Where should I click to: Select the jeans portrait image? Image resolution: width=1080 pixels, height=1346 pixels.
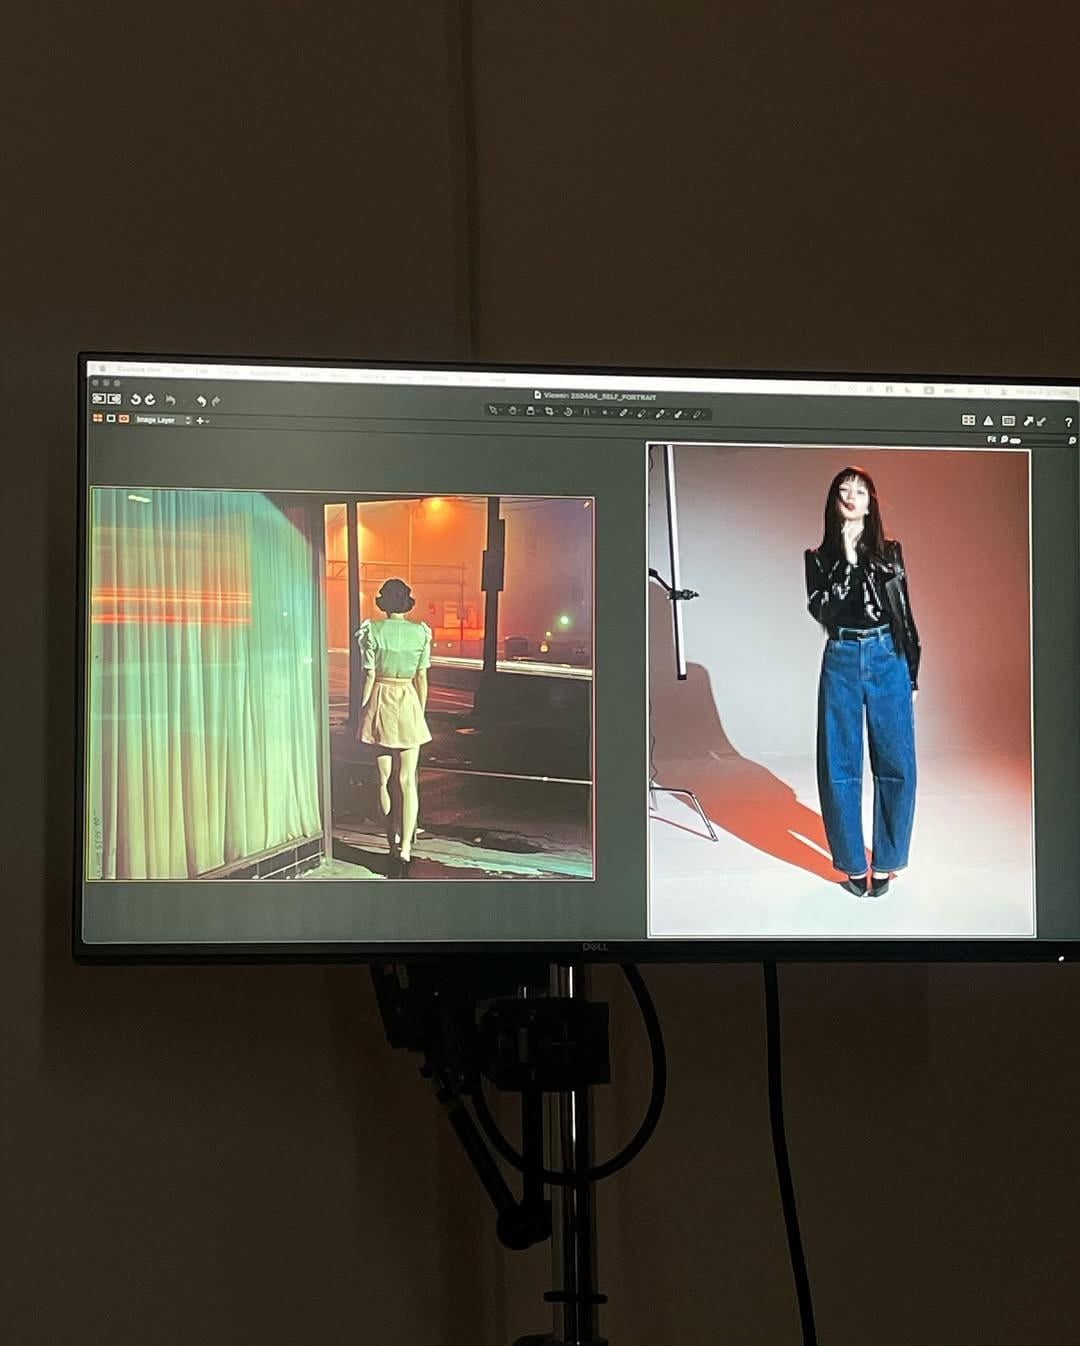[x=839, y=690]
